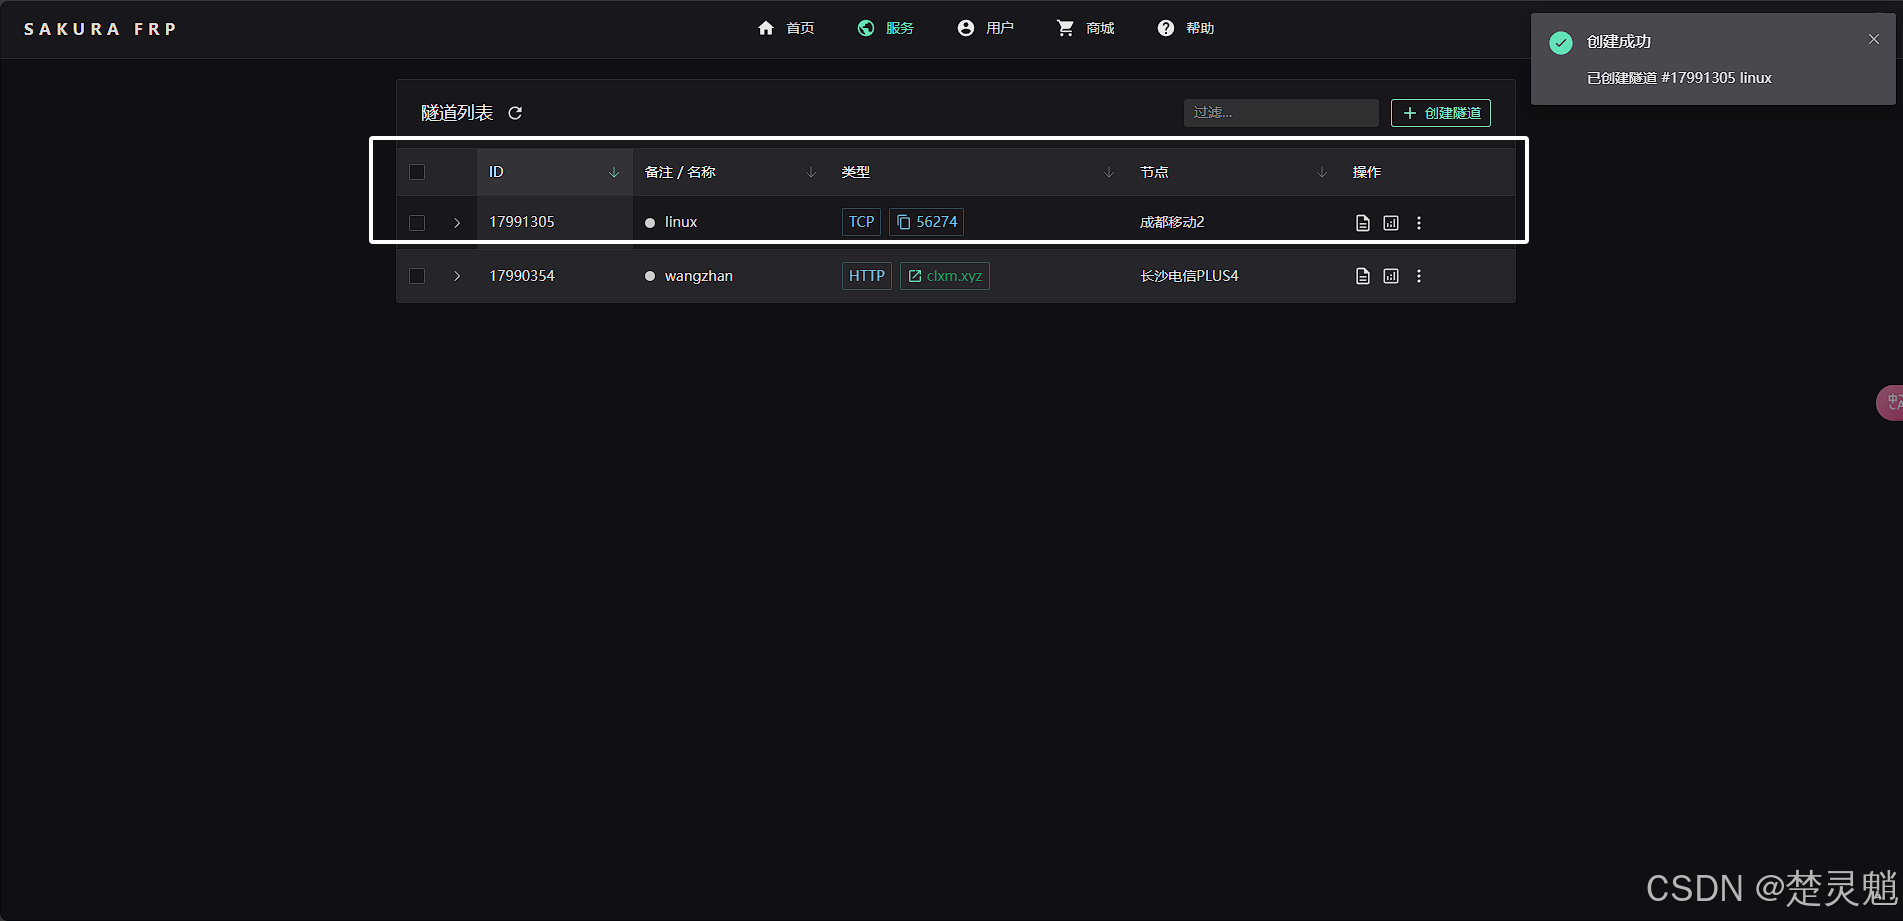Click tunnel ID 17991305

click(522, 222)
